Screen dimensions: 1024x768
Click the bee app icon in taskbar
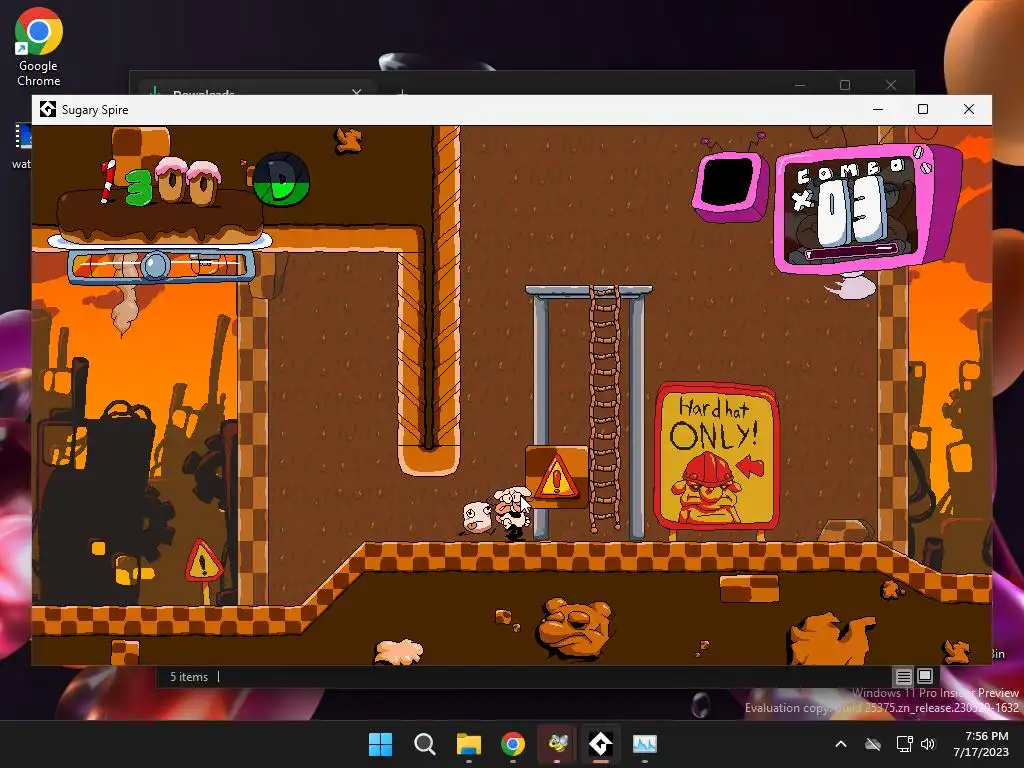(557, 744)
